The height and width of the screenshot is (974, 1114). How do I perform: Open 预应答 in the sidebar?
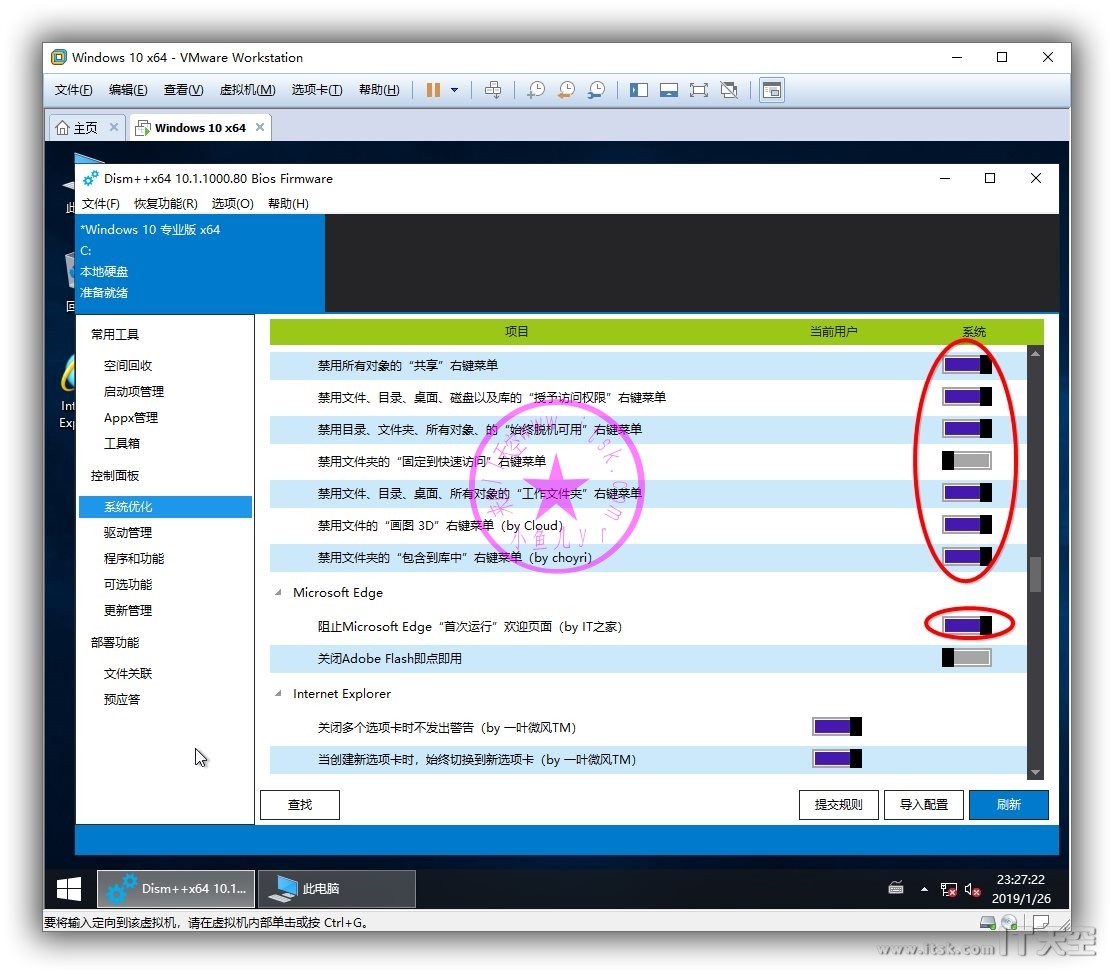(122, 699)
